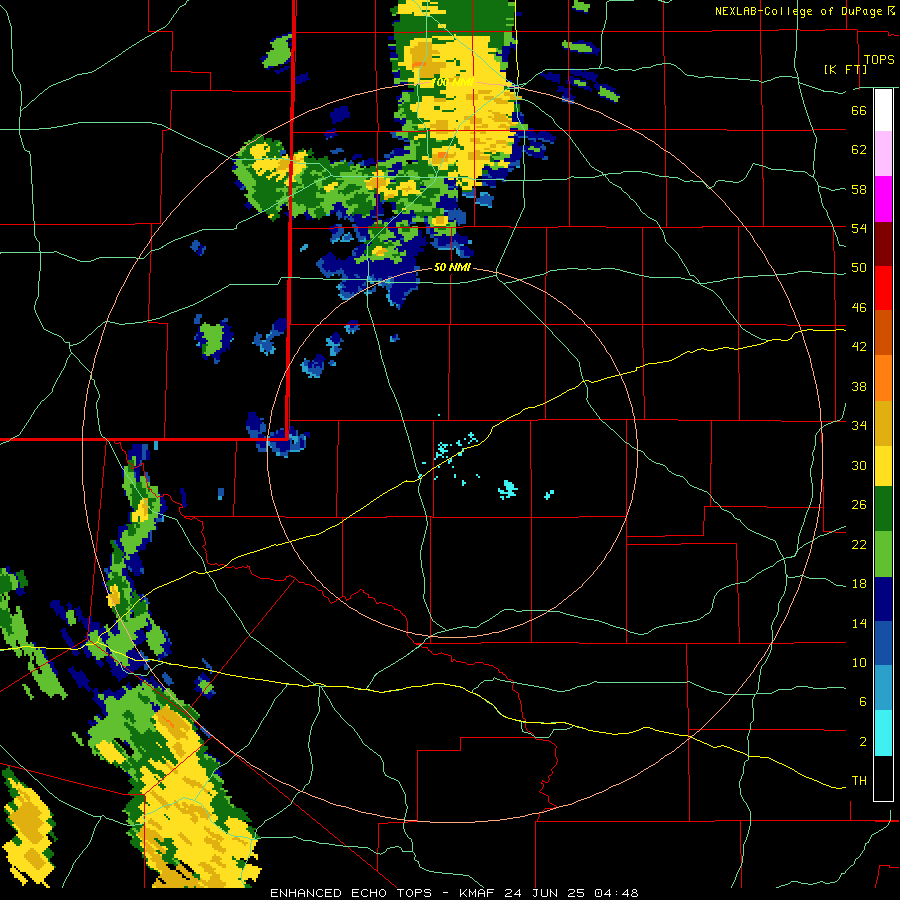Click the "34" legend value

[859, 426]
